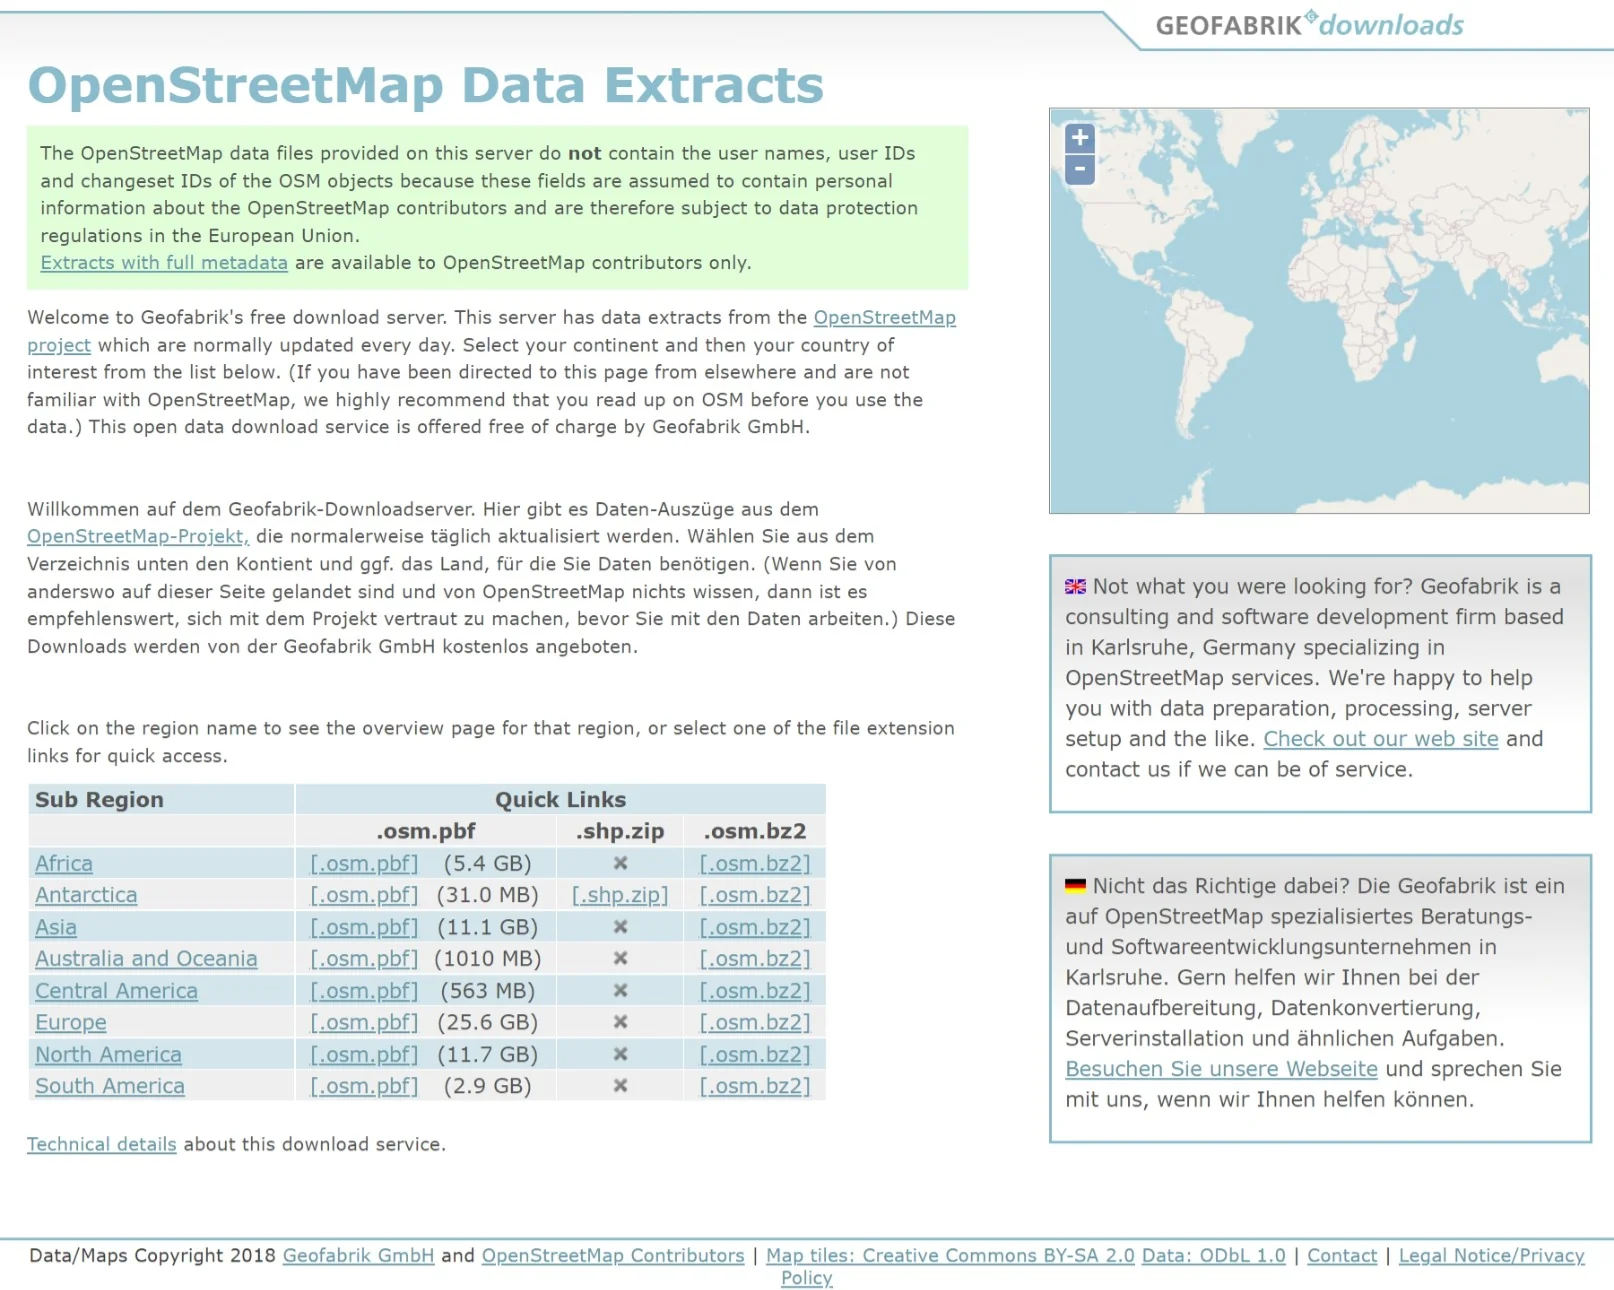1614x1290 pixels.
Task: Download Europe .osm.pbf file
Action: pos(364,1023)
